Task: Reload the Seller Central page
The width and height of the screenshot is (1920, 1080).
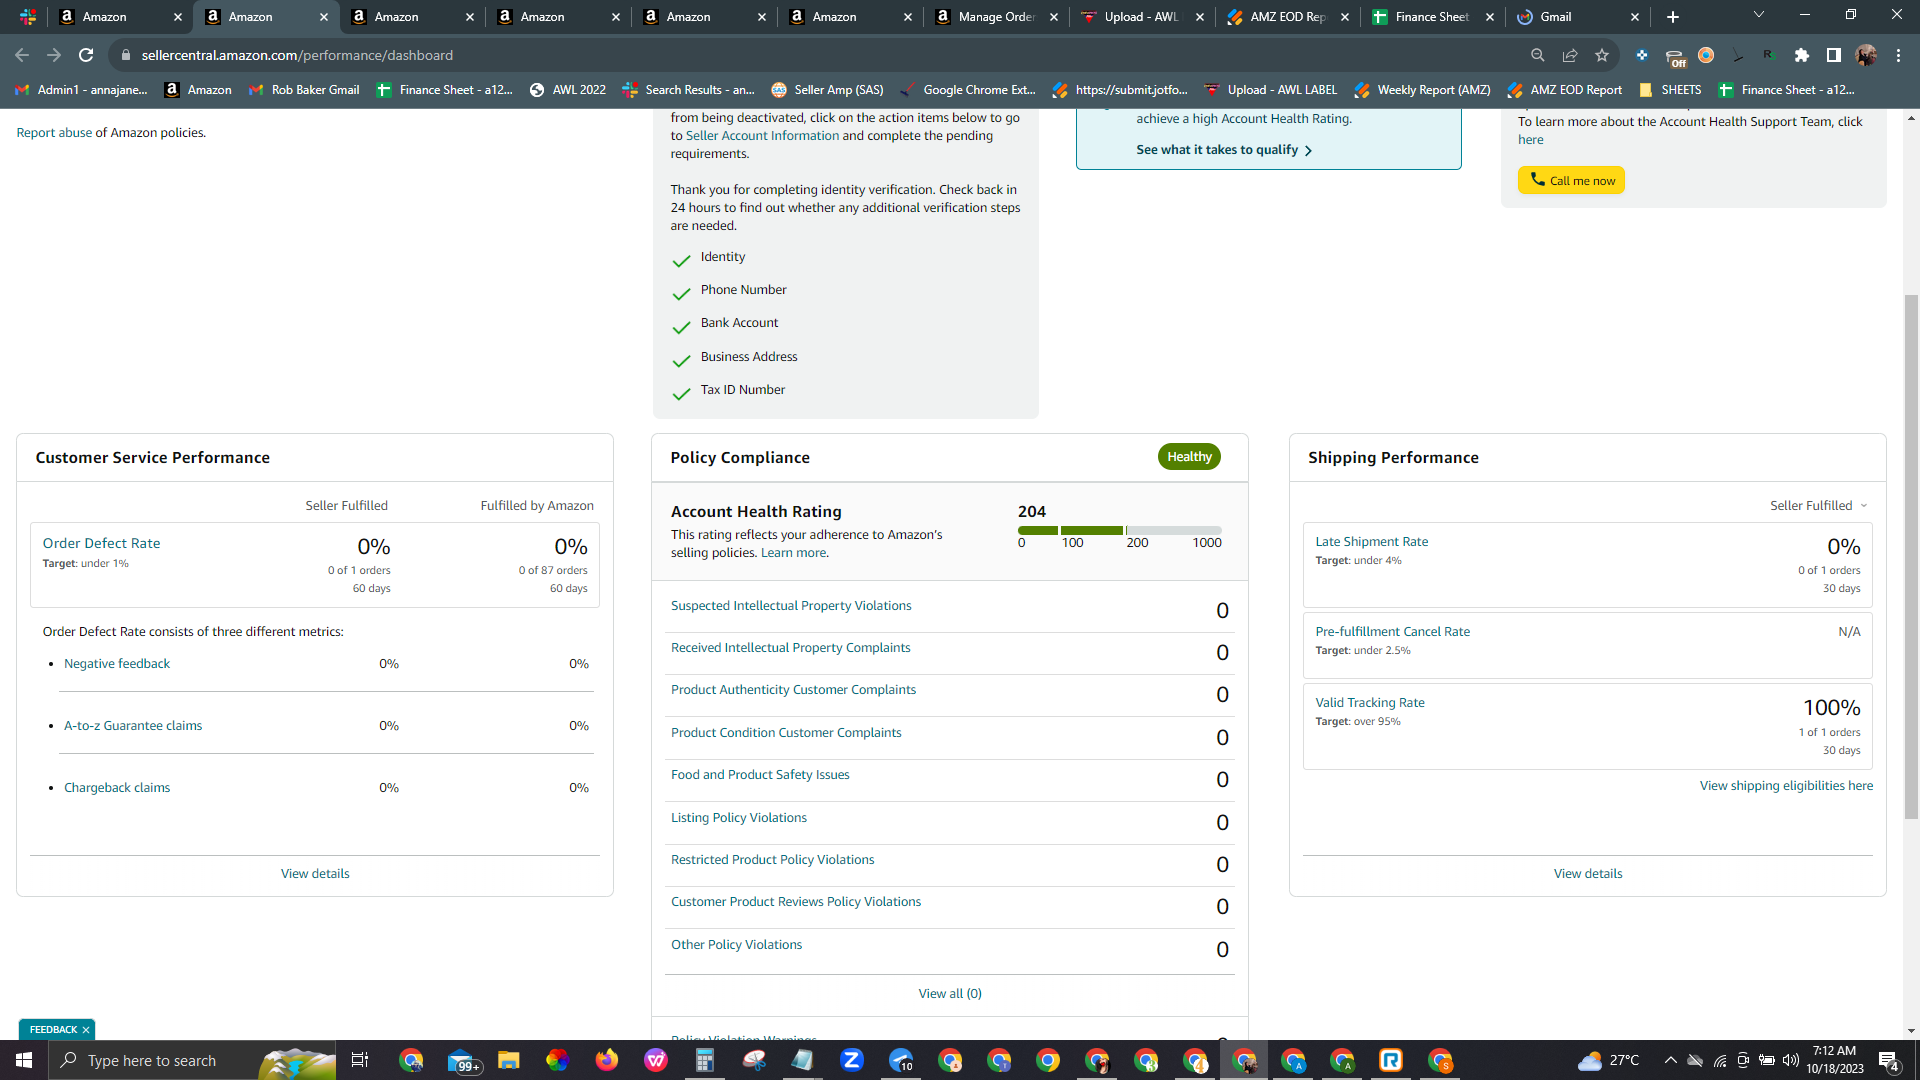Action: point(86,55)
